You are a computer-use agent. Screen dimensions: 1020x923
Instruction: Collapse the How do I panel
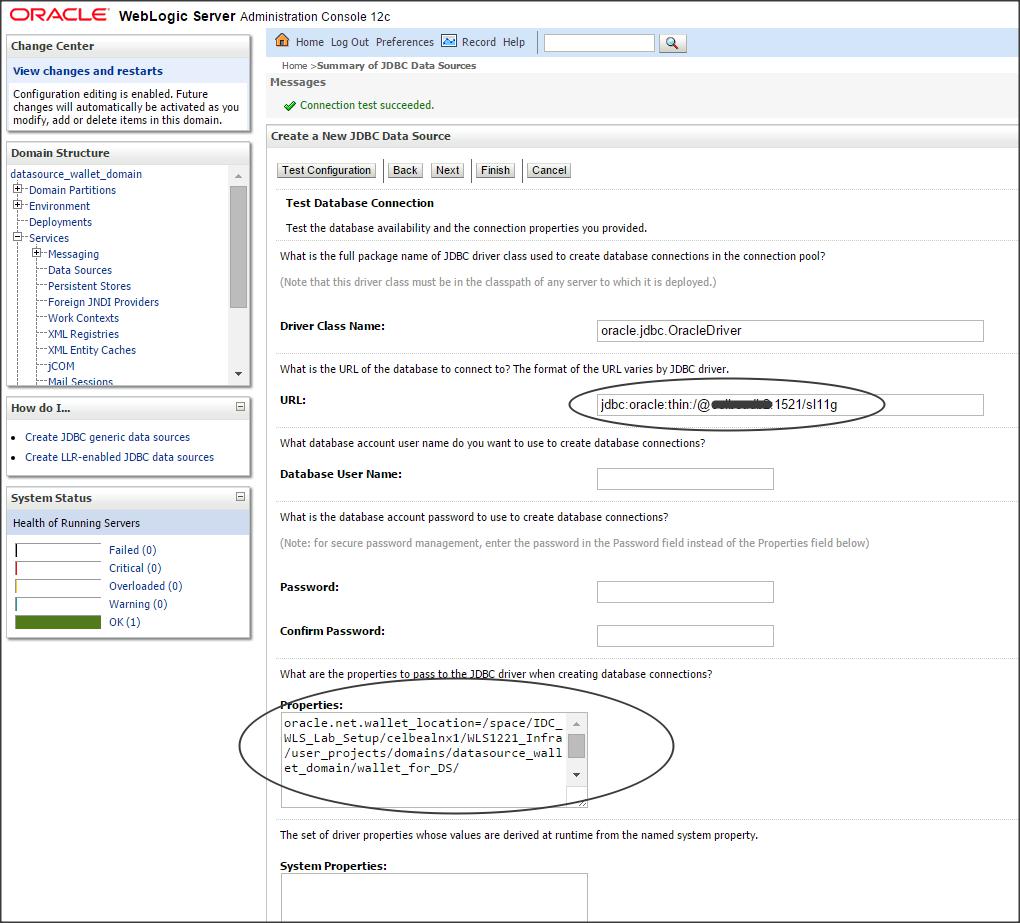[x=240, y=407]
